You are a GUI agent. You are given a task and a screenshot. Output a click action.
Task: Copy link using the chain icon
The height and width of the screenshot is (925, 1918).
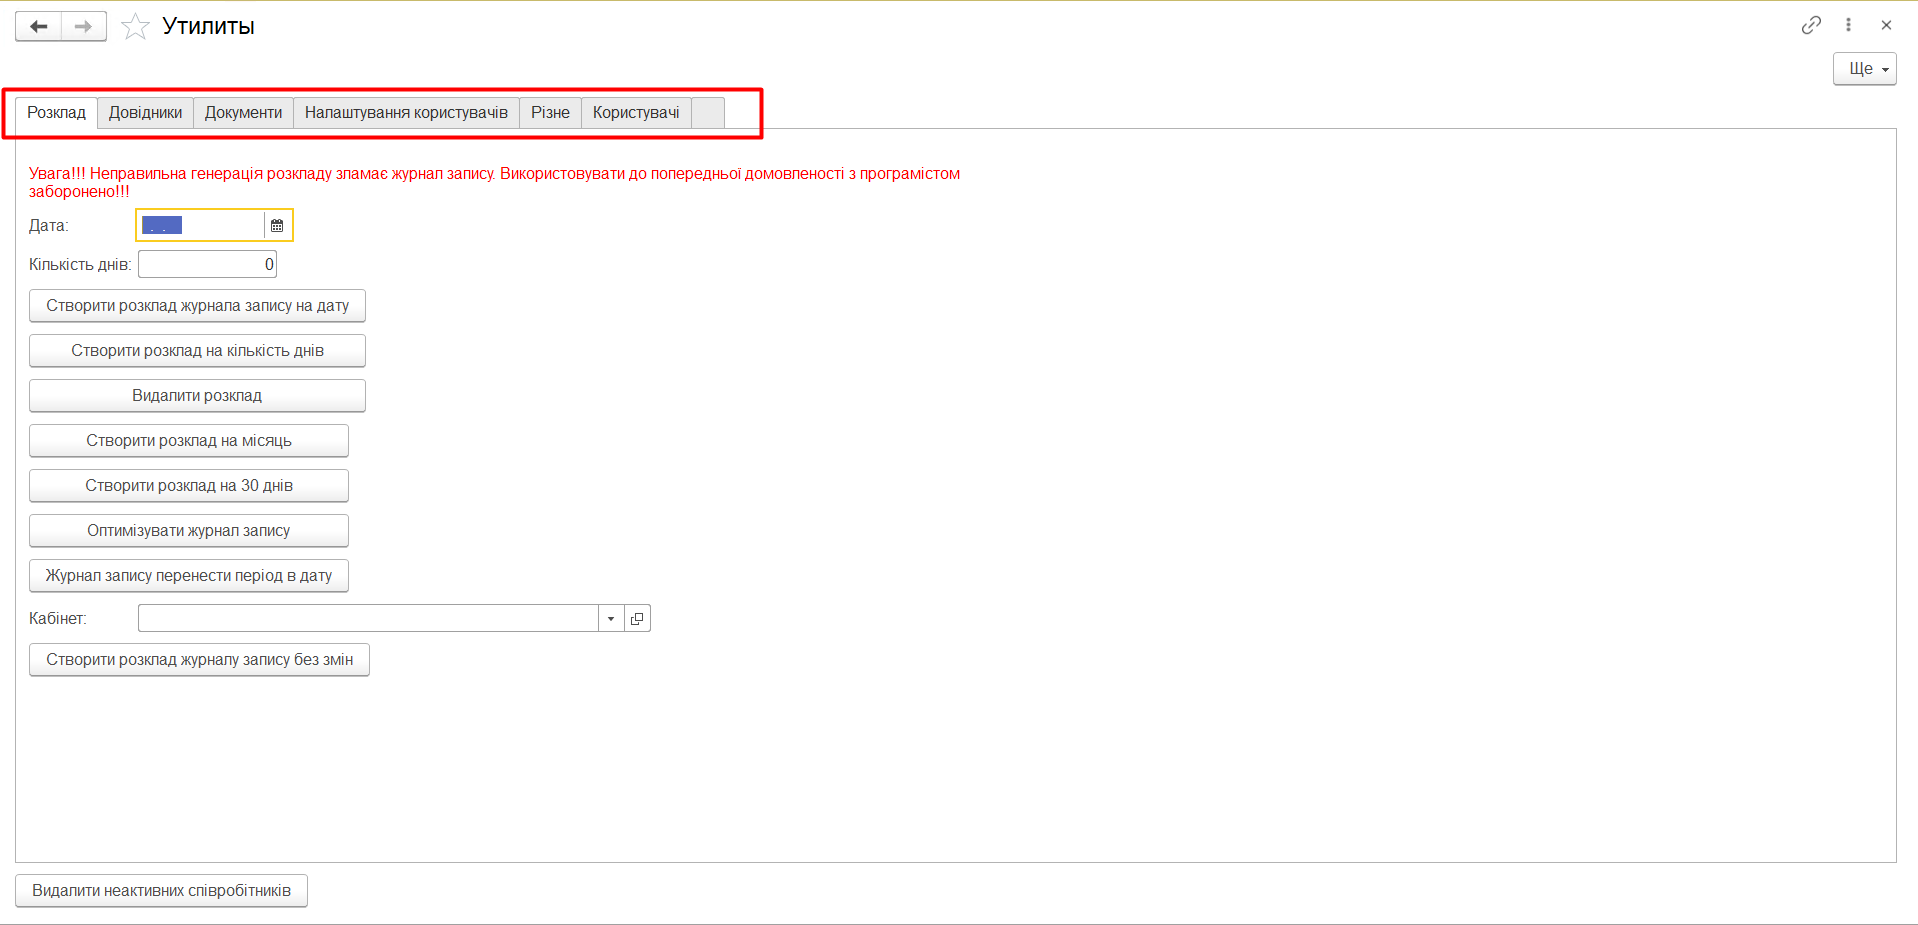[x=1811, y=25]
